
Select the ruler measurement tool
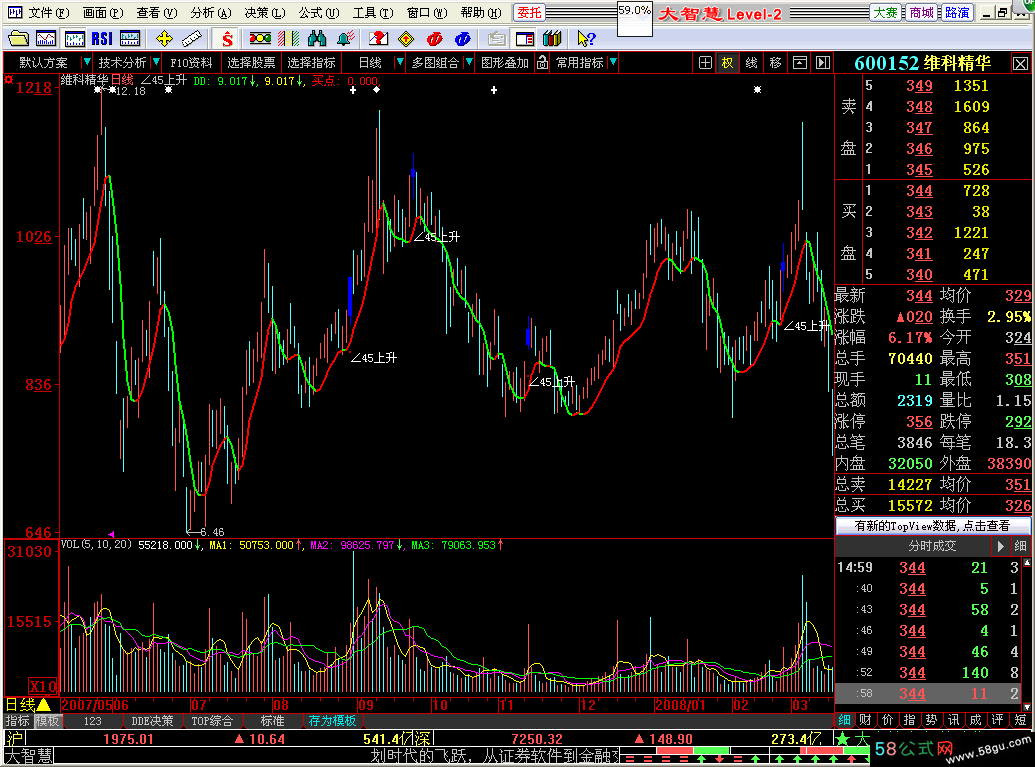pos(191,39)
